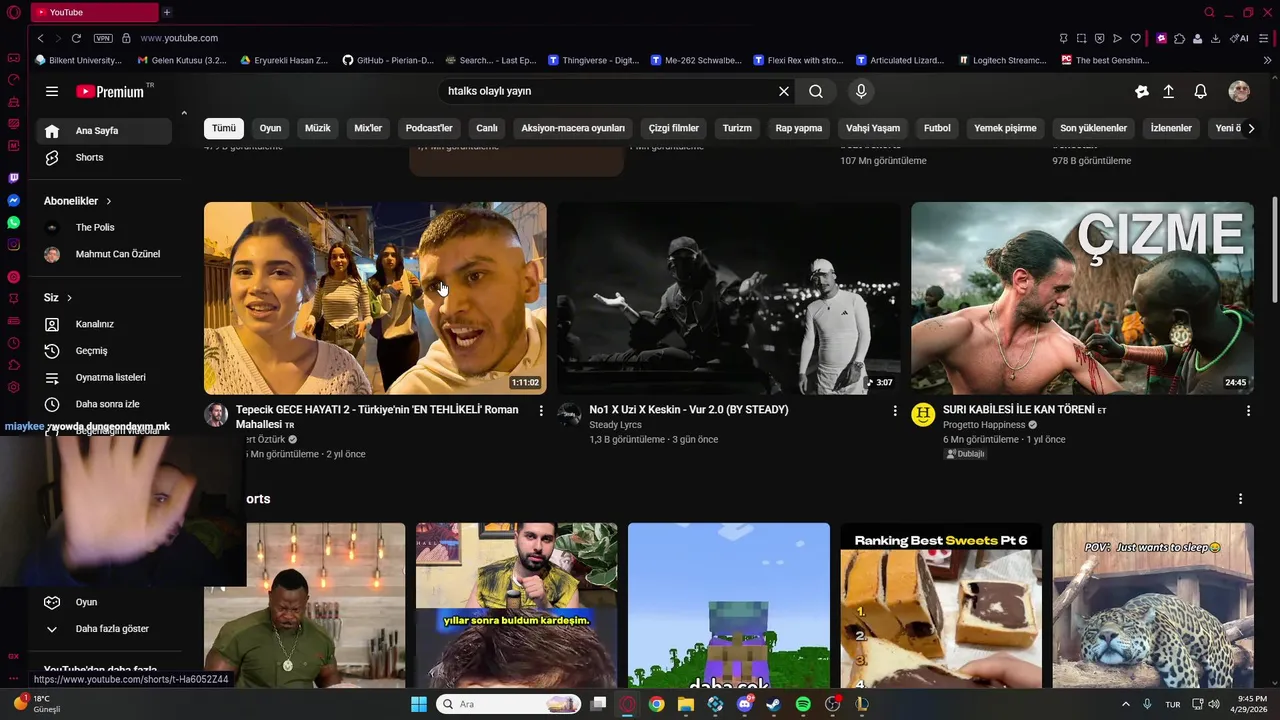Select the Oyun filter chip
This screenshot has height=720, width=1280.
[x=270, y=128]
